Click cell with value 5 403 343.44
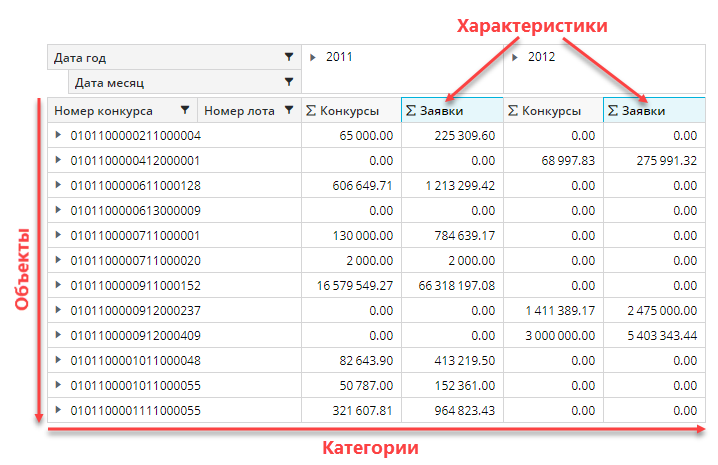 click(655, 335)
